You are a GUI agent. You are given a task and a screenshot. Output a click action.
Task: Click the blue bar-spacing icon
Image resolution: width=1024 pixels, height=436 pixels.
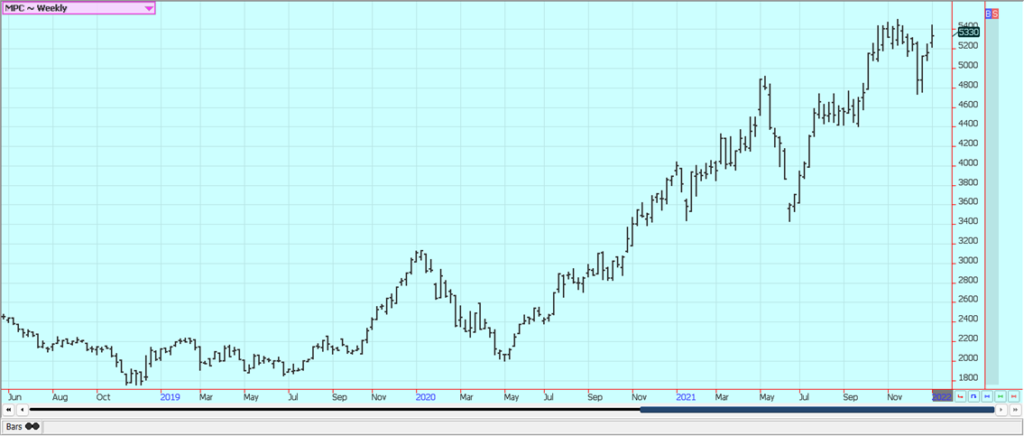987,396
